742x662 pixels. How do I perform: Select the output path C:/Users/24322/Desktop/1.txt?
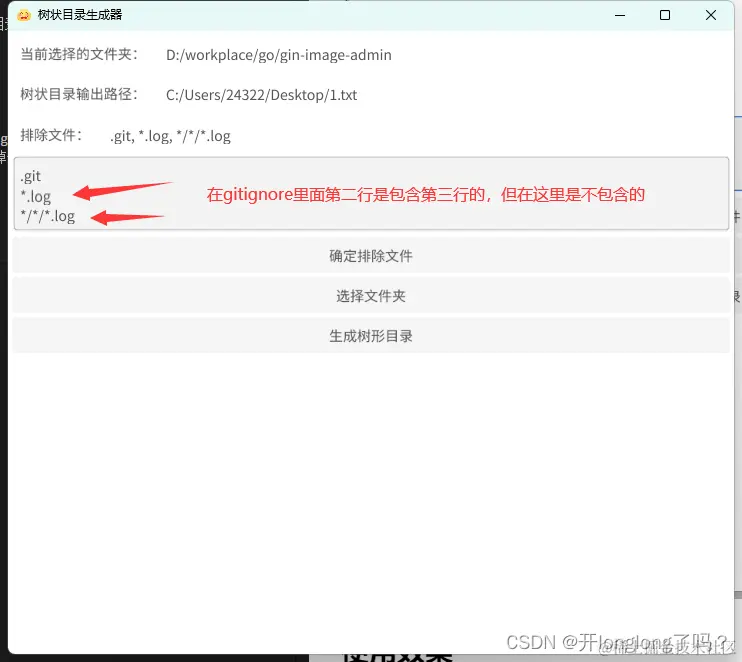point(261,95)
